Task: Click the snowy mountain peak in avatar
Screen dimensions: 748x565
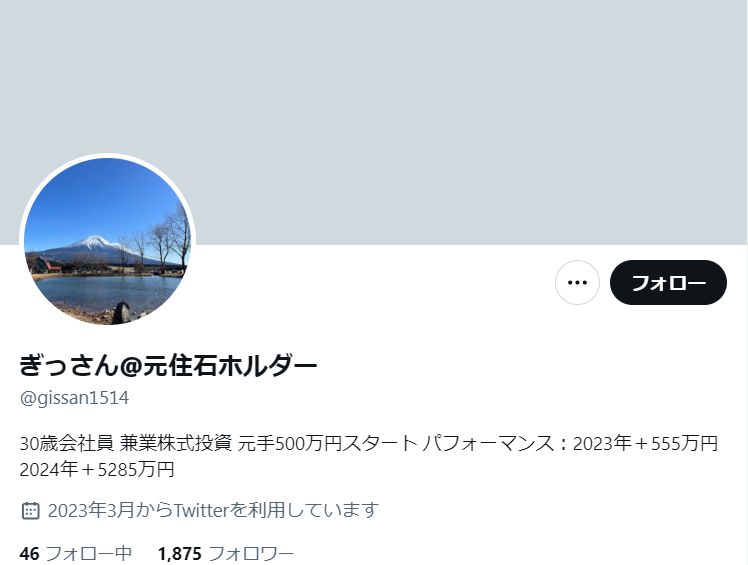Action: [94, 241]
